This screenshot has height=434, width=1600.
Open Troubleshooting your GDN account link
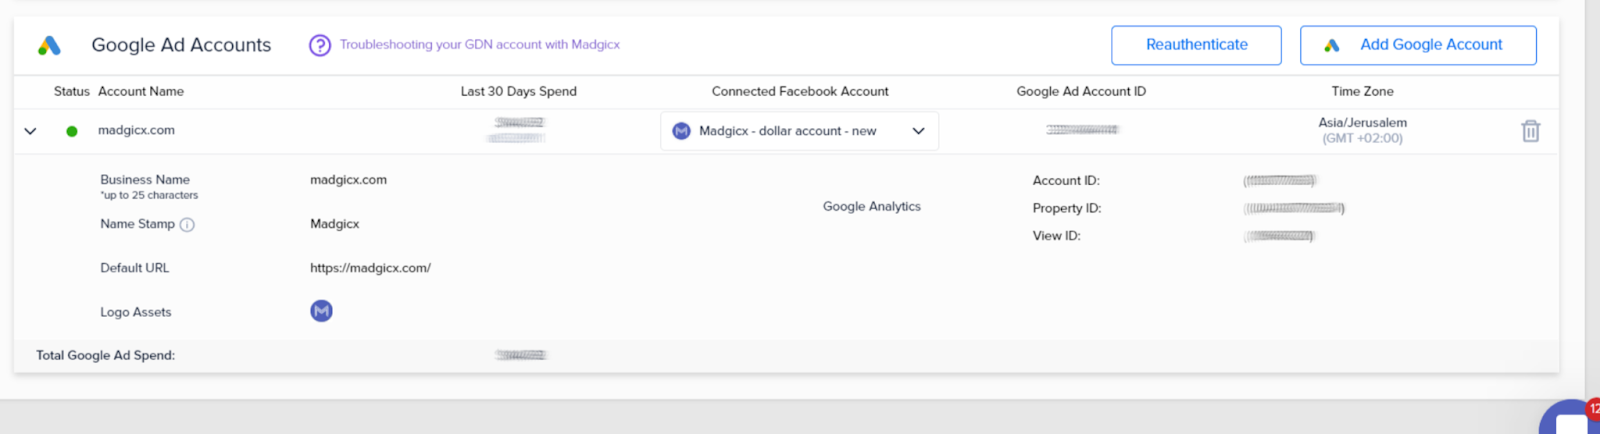tap(480, 44)
